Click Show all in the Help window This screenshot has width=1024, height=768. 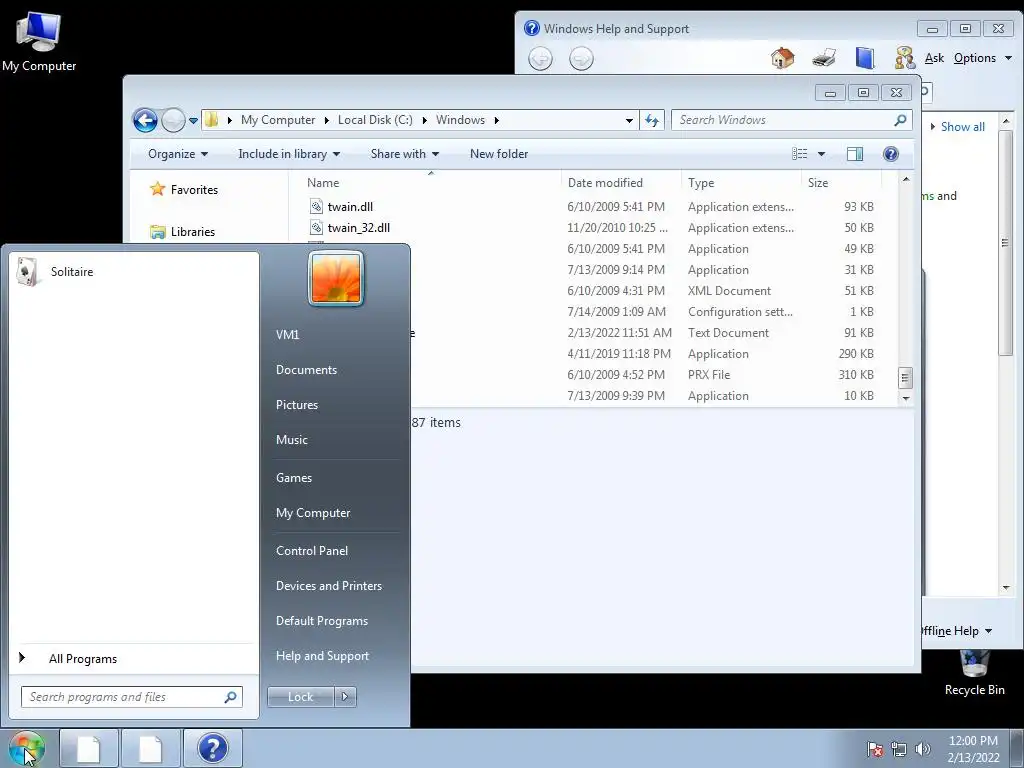tap(962, 127)
